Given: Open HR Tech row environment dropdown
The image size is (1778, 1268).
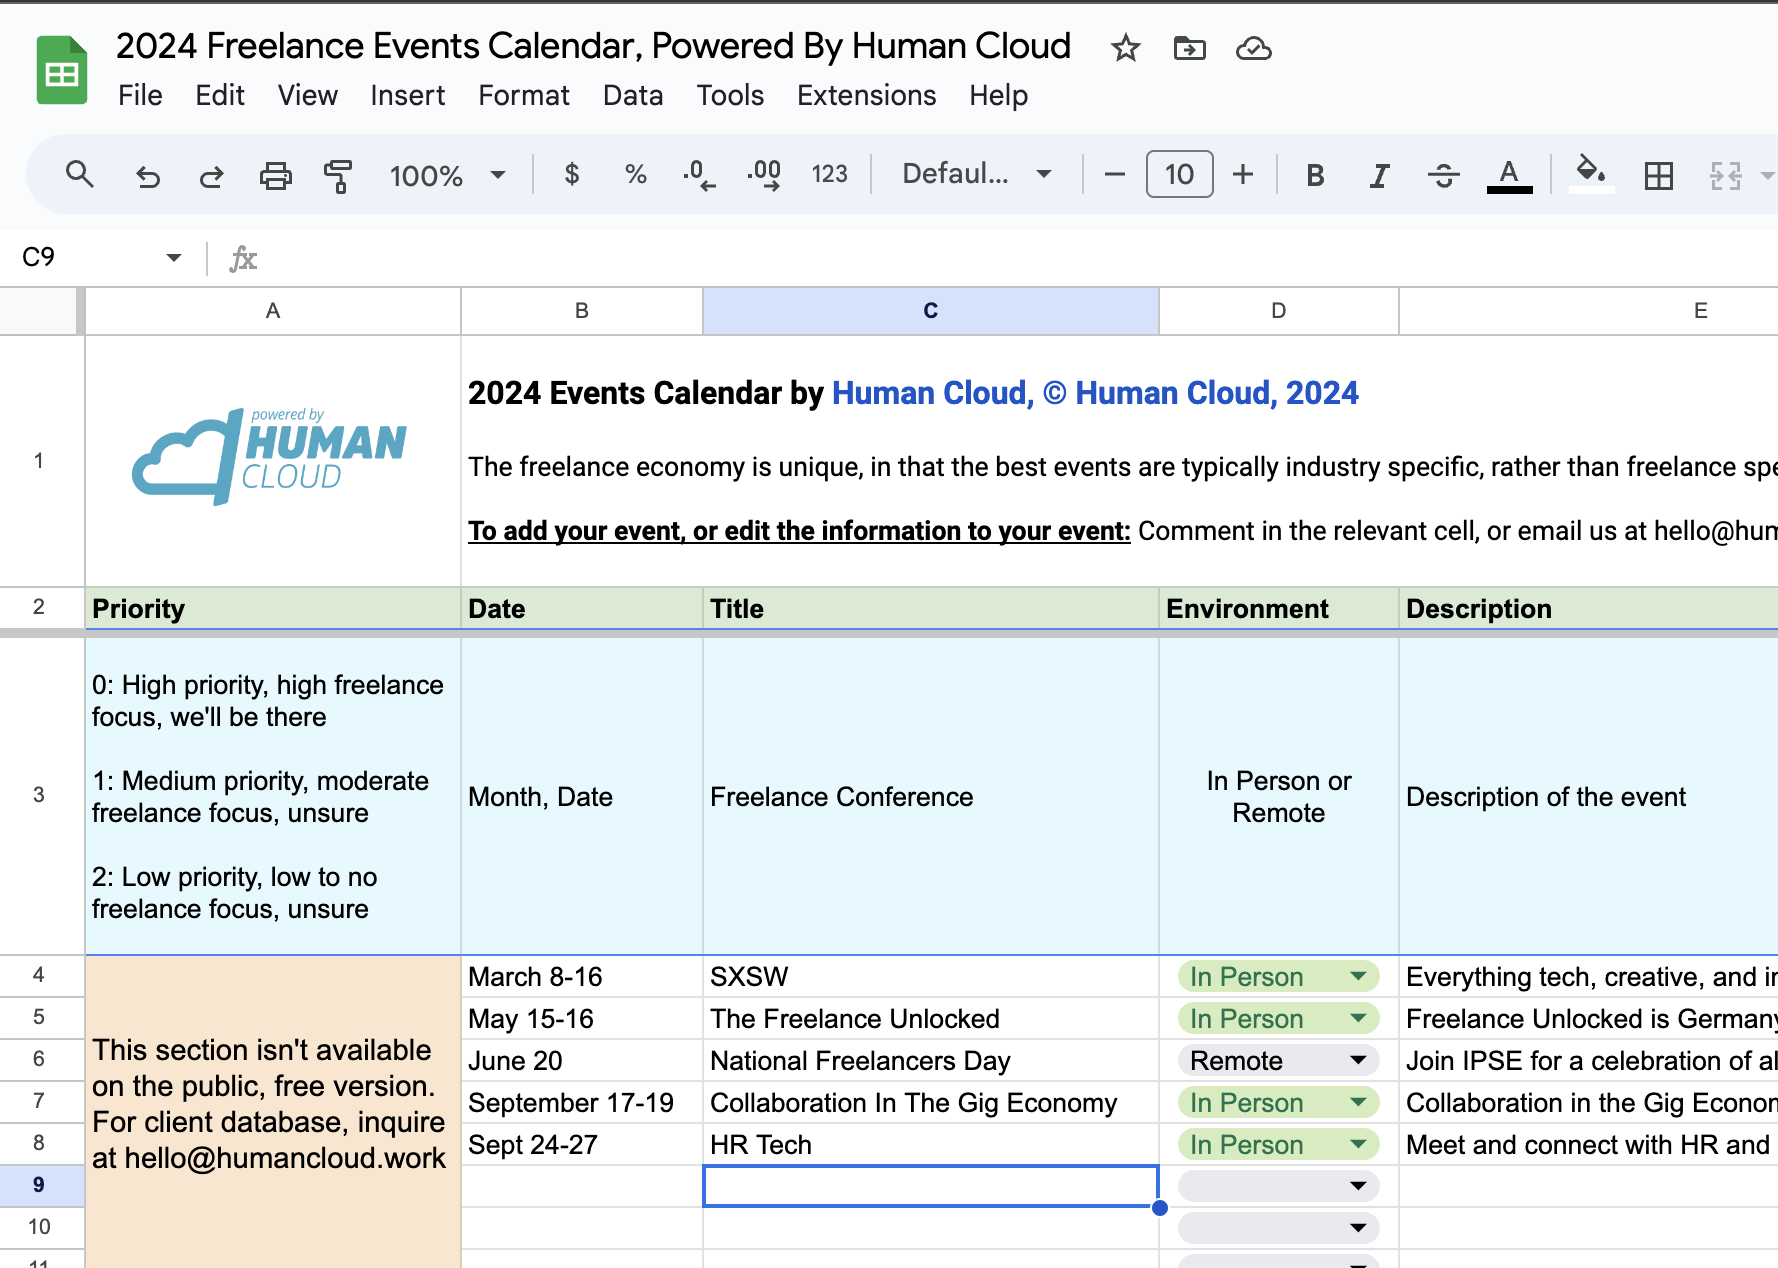Looking at the screenshot, I should click(x=1278, y=1145).
